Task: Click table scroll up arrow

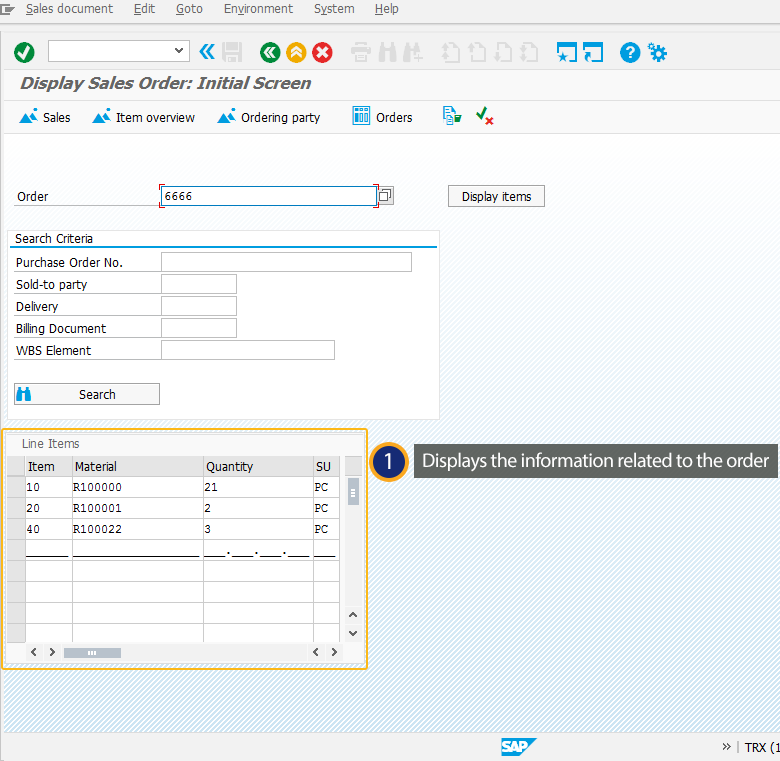Action: (x=353, y=615)
